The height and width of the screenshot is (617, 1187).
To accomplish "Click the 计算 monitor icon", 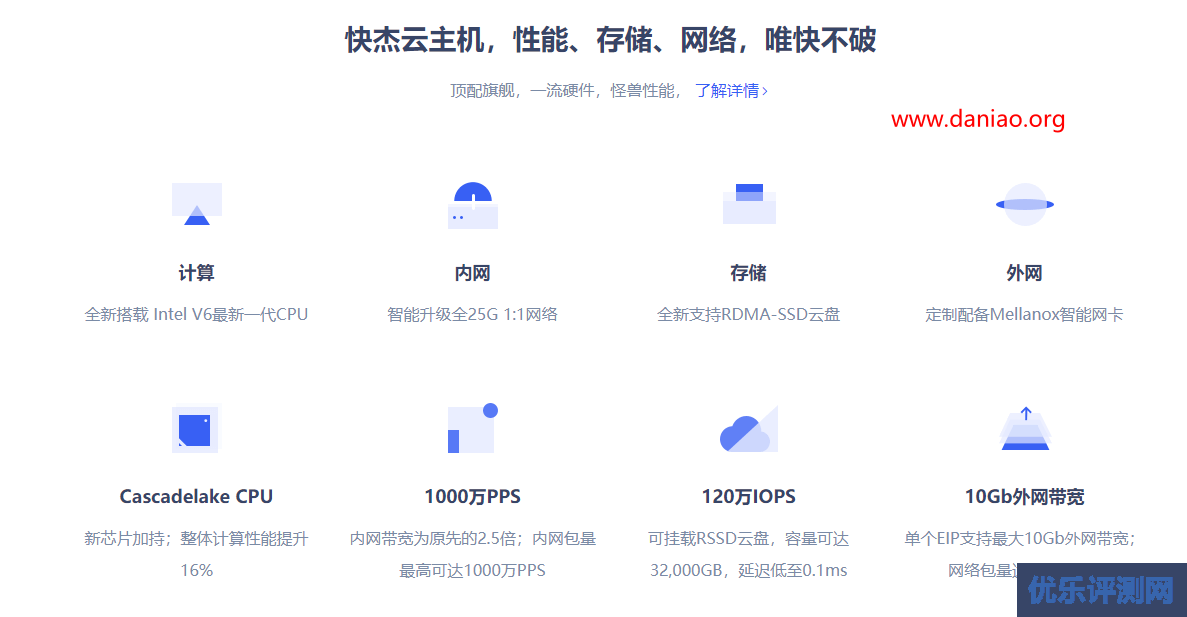I will (x=196, y=204).
